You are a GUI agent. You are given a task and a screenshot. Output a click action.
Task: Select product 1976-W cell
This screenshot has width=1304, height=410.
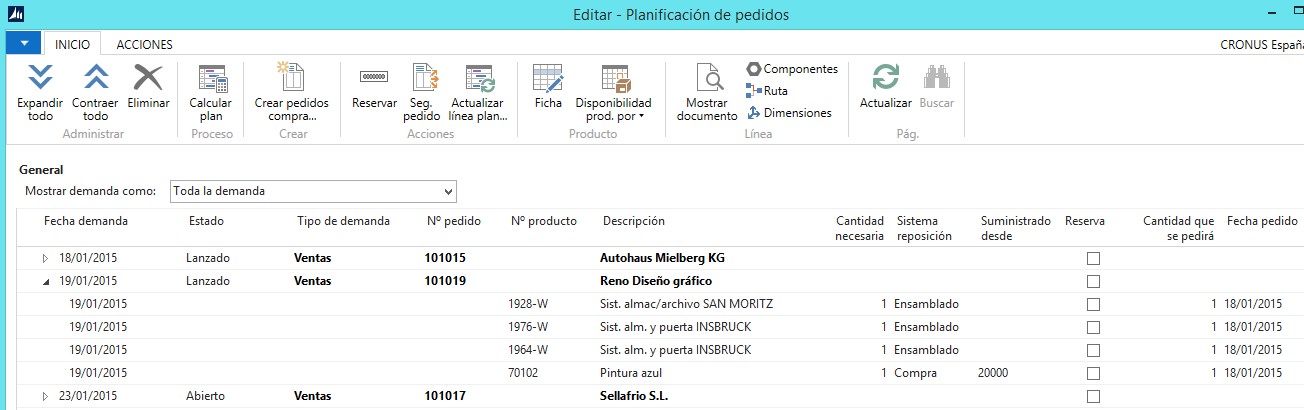pos(529,327)
